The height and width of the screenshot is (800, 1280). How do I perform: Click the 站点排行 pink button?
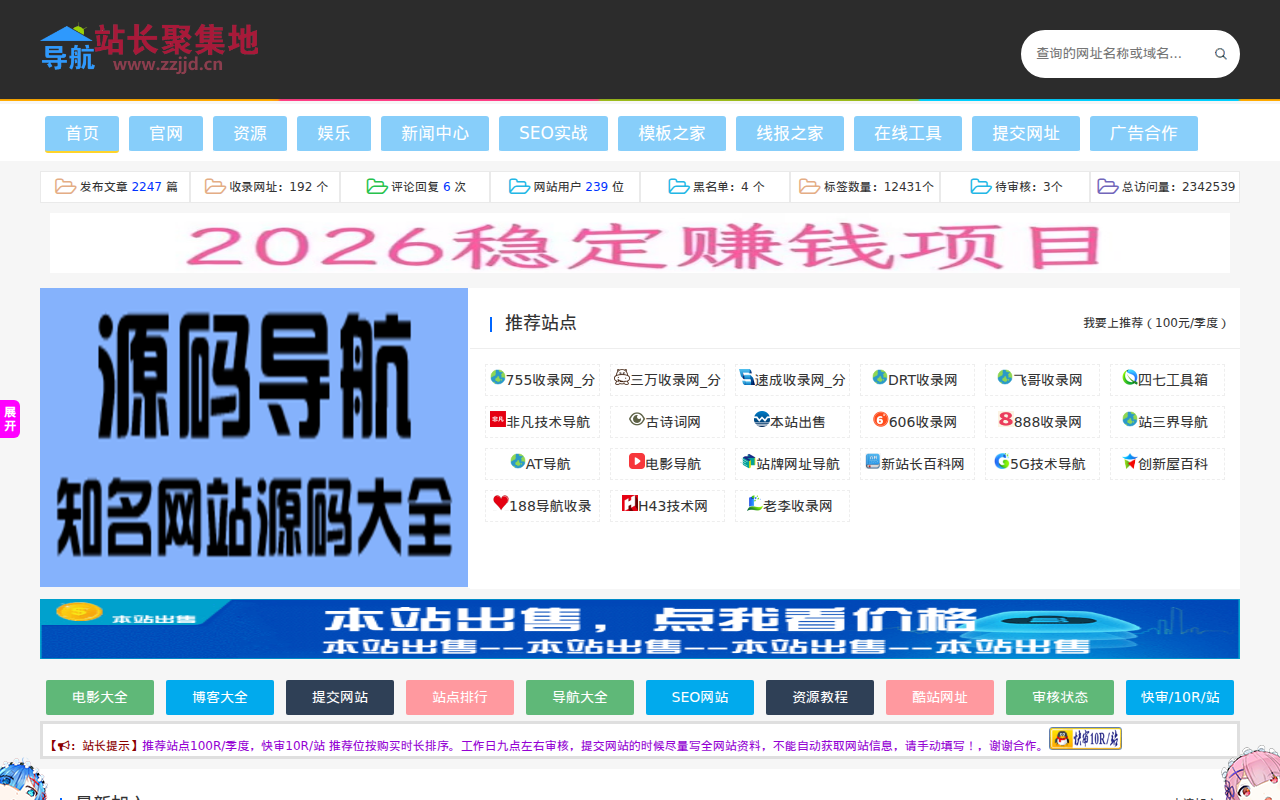tap(460, 697)
